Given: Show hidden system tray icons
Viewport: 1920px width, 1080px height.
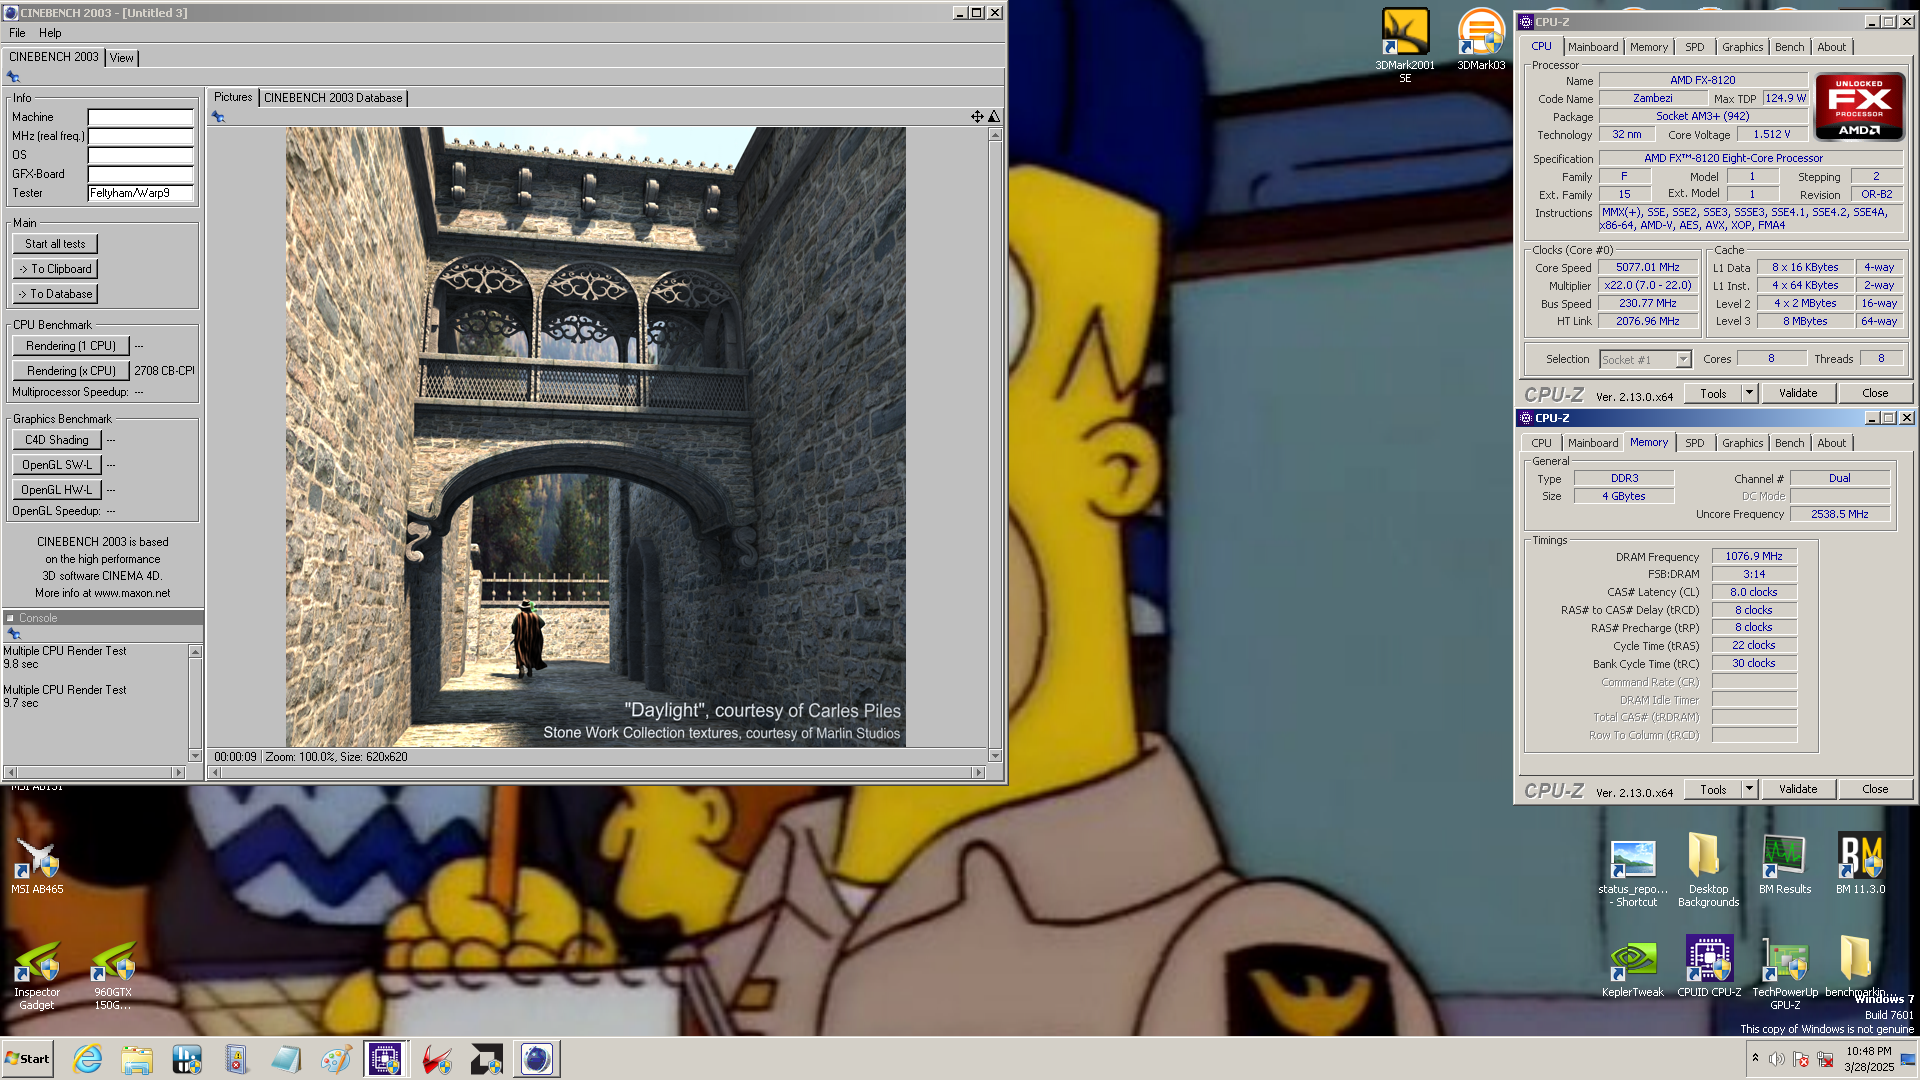Looking at the screenshot, I should pyautogui.click(x=1755, y=1058).
